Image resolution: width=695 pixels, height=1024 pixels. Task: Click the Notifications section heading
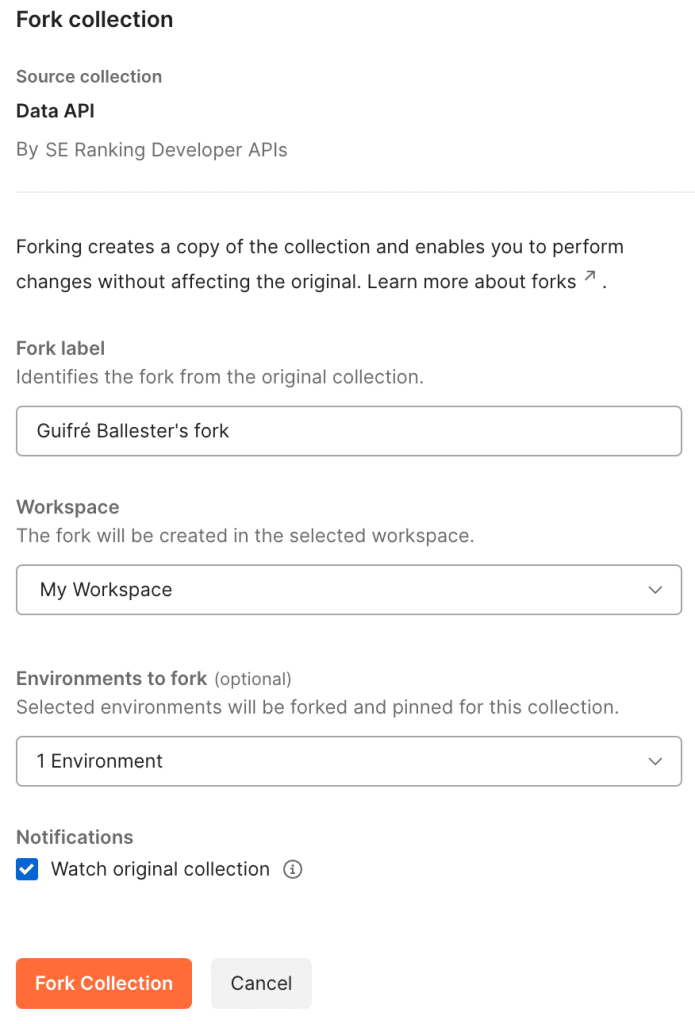(x=74, y=837)
